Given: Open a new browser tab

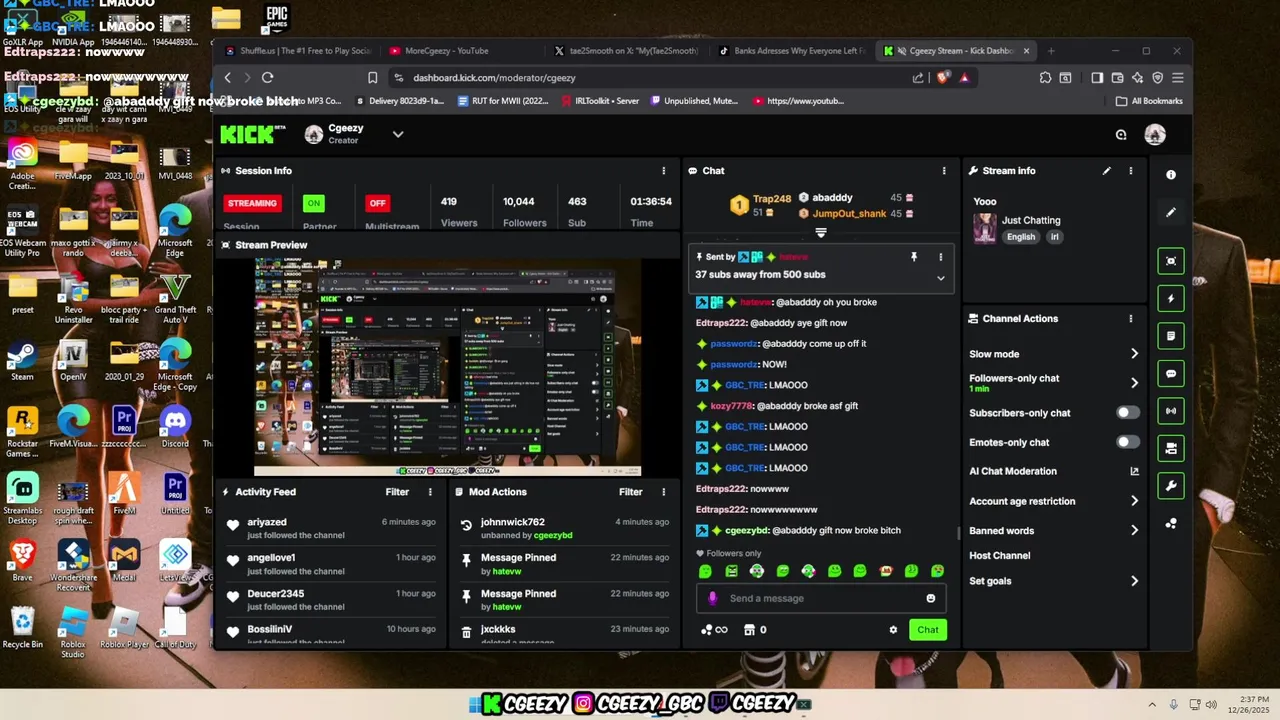Looking at the screenshot, I should (1050, 51).
